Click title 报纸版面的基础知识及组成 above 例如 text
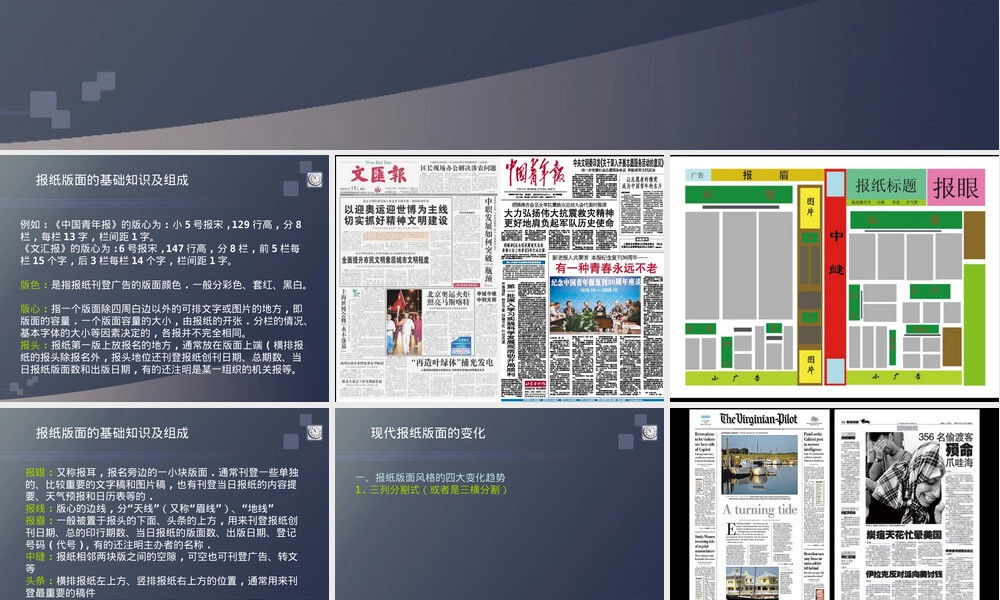Image resolution: width=1000 pixels, height=600 pixels. [112, 180]
